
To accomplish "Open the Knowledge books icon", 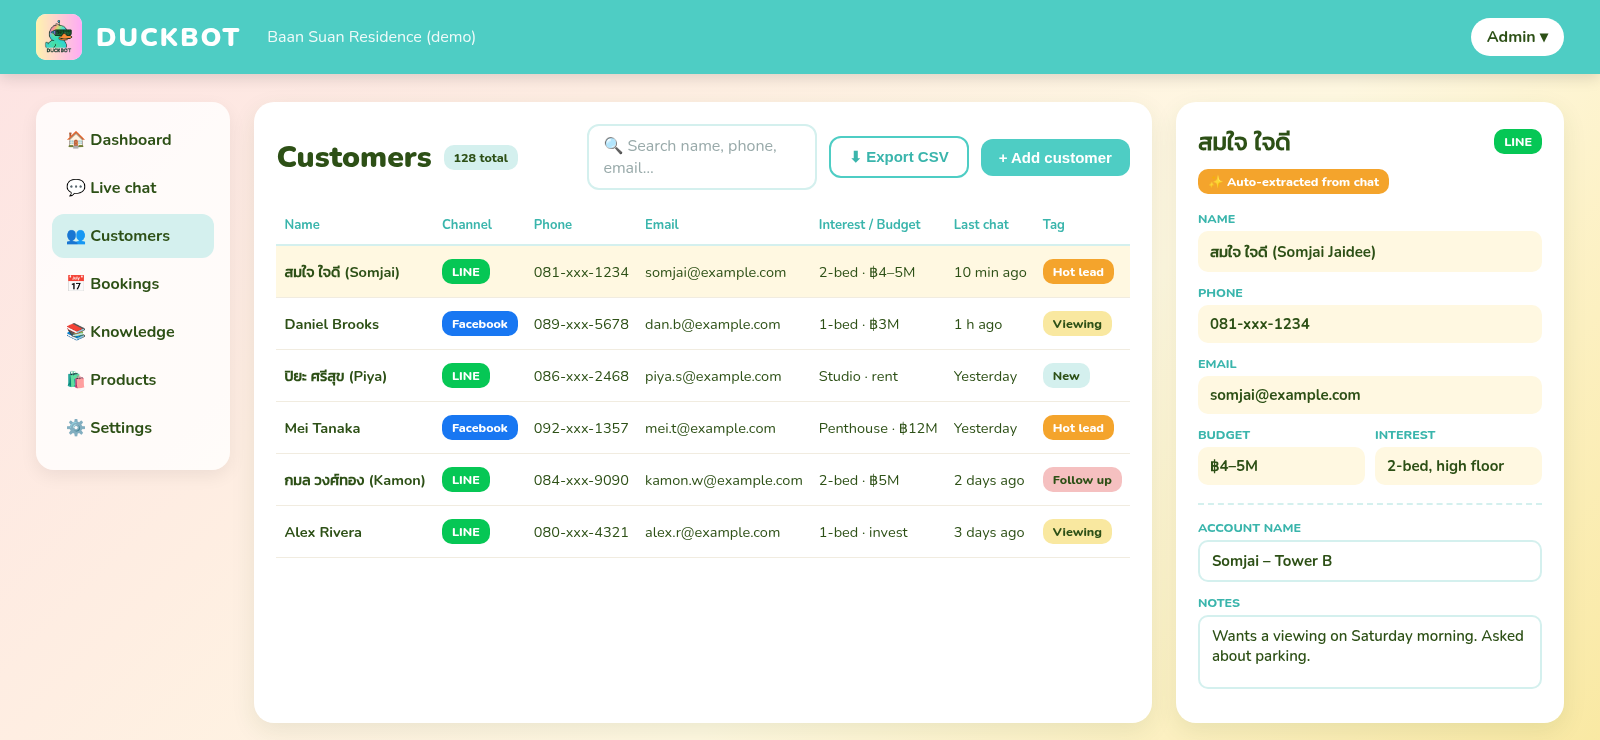I will 76,332.
